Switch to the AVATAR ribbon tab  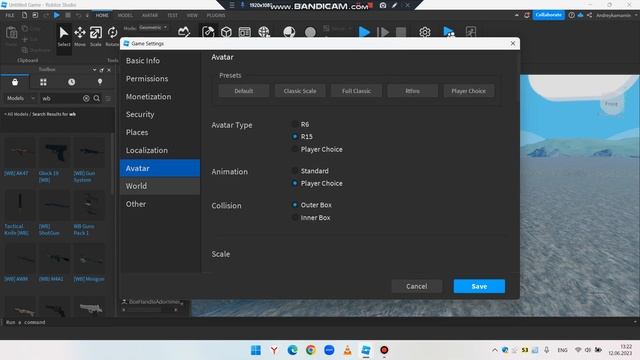point(150,15)
